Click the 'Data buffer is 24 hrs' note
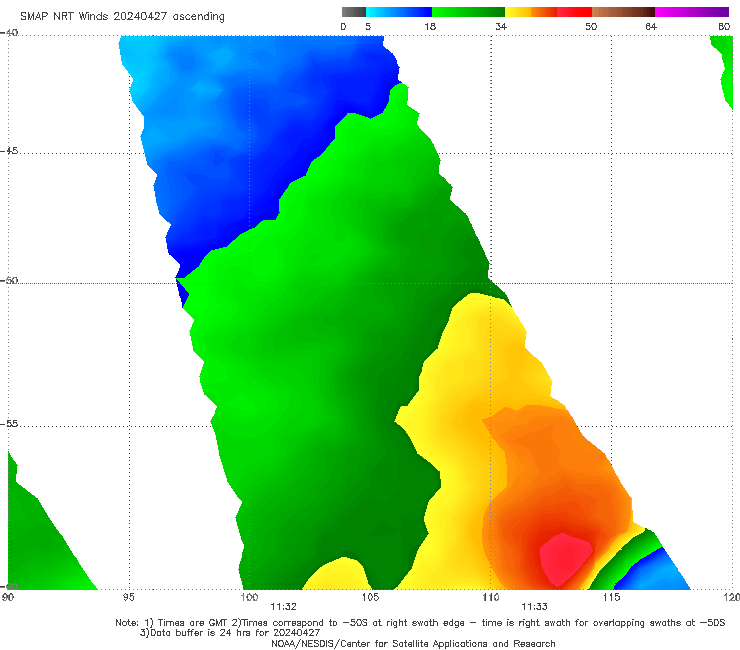740x650 pixels. click(230, 633)
